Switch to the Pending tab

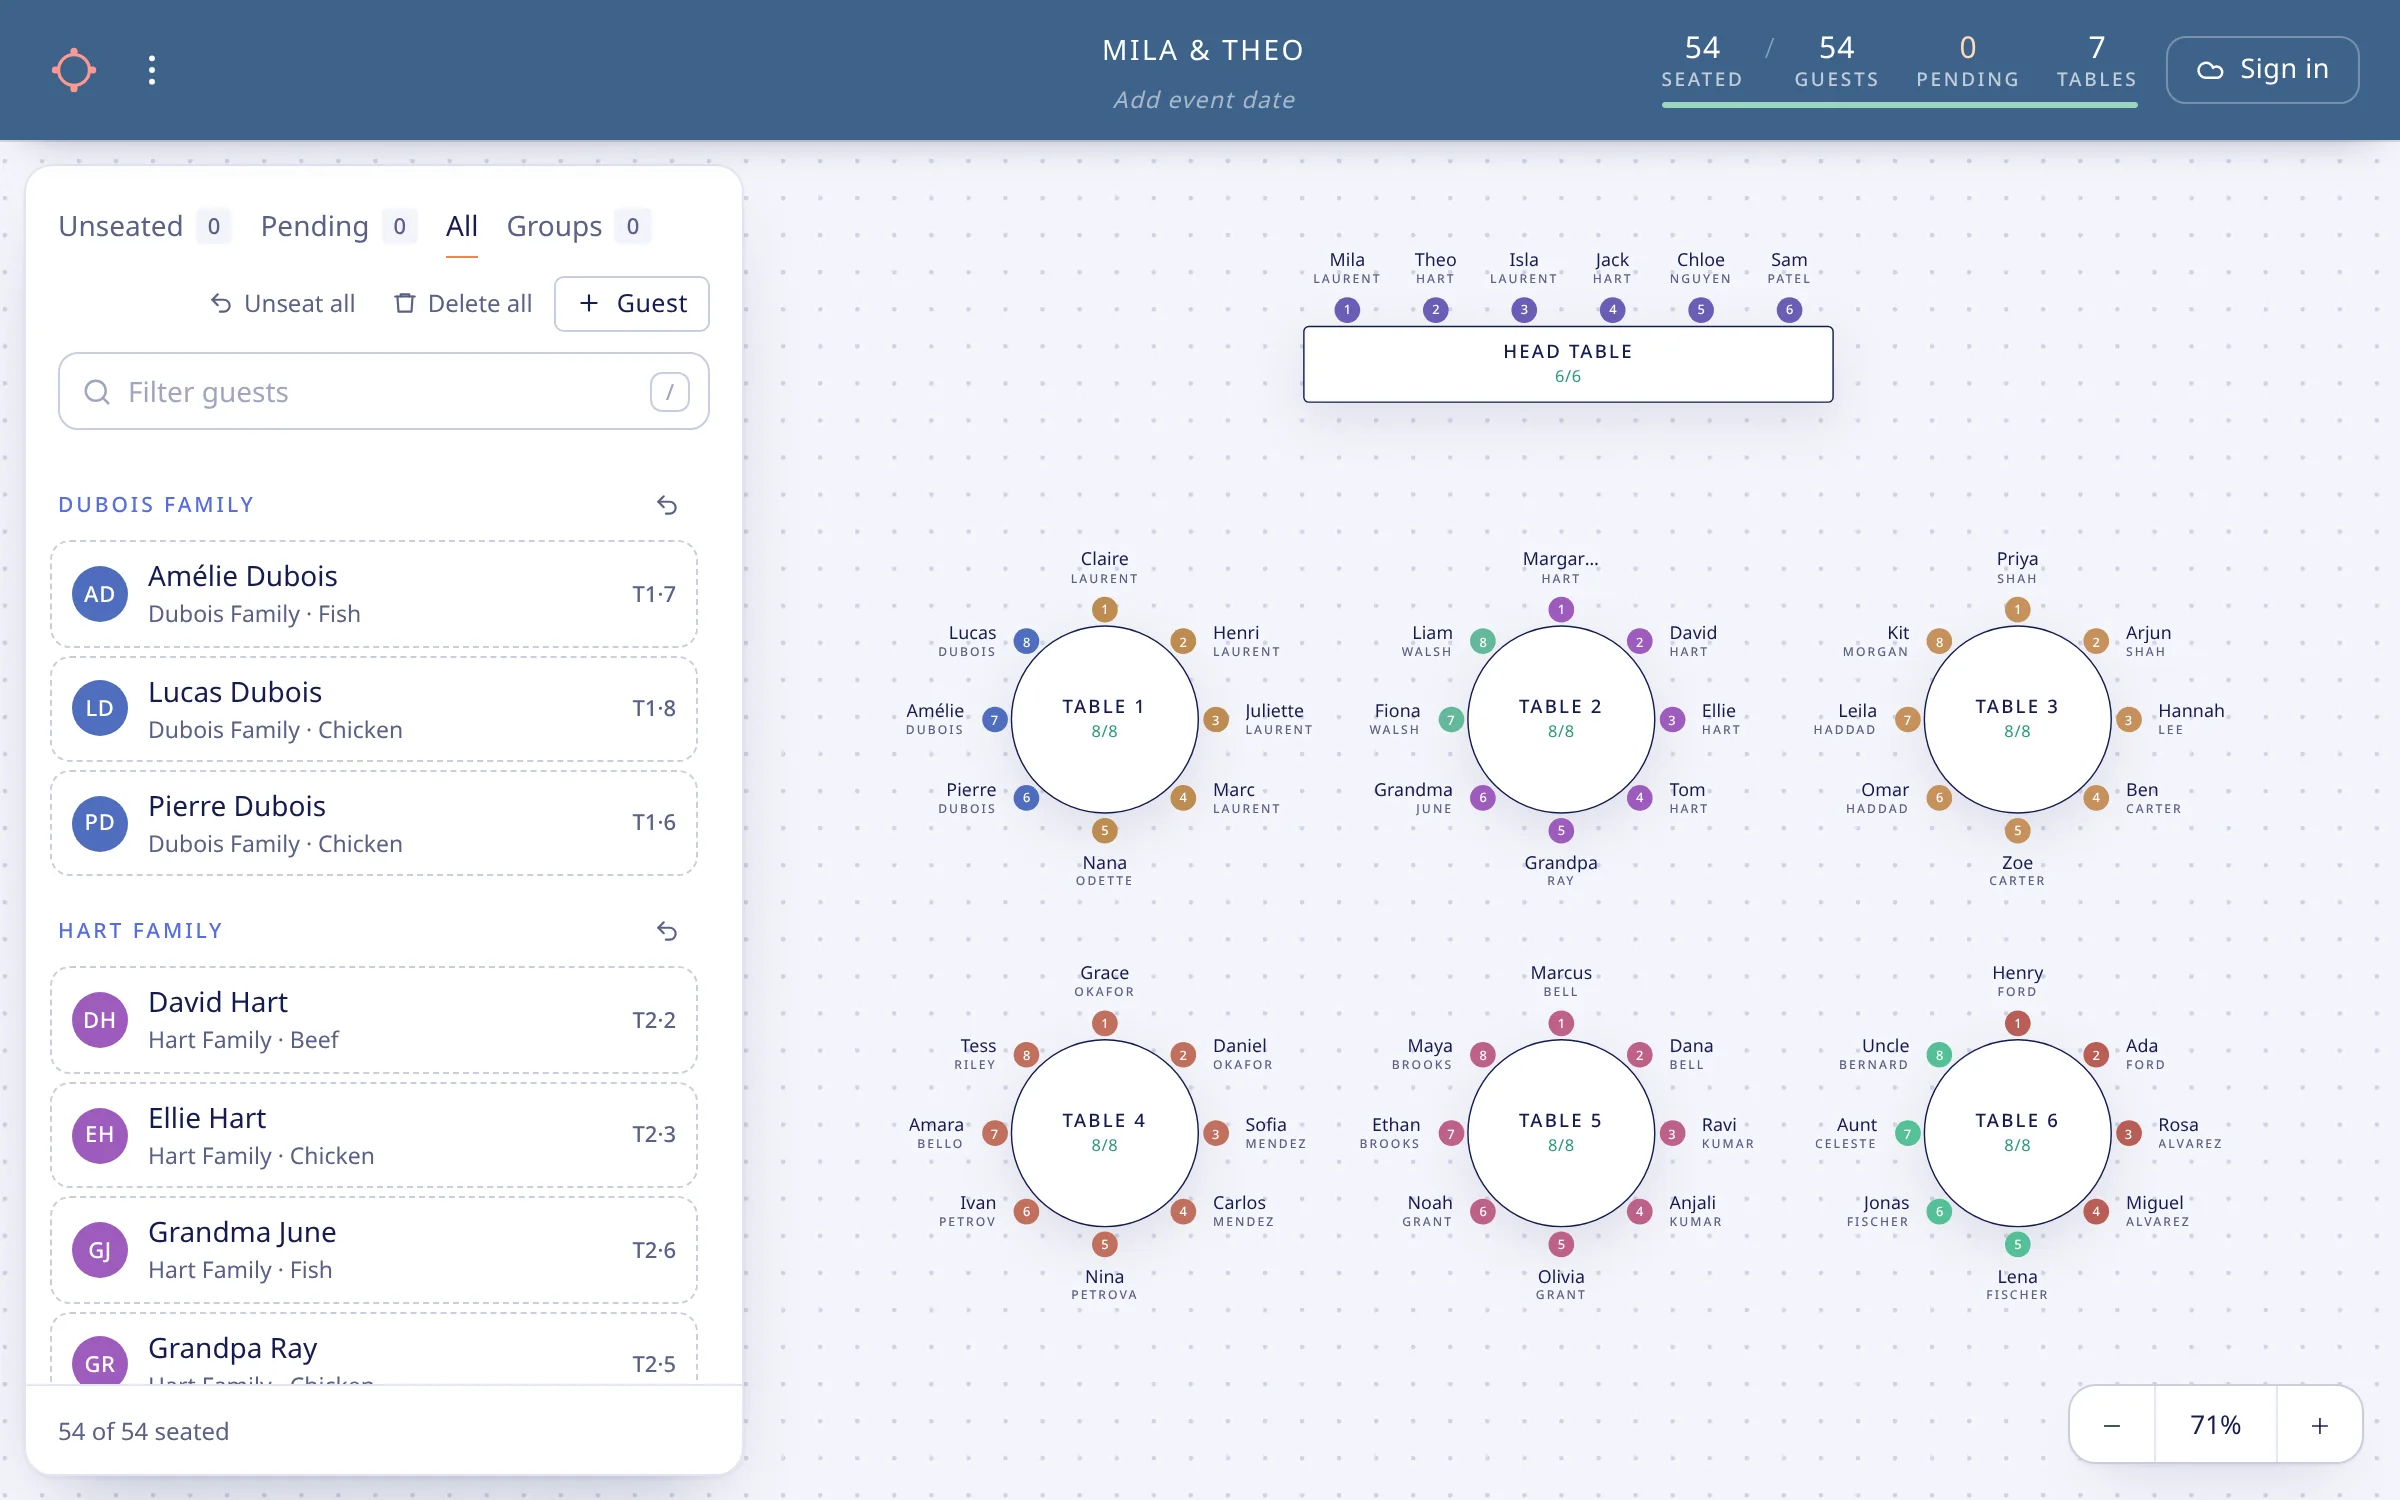(338, 226)
